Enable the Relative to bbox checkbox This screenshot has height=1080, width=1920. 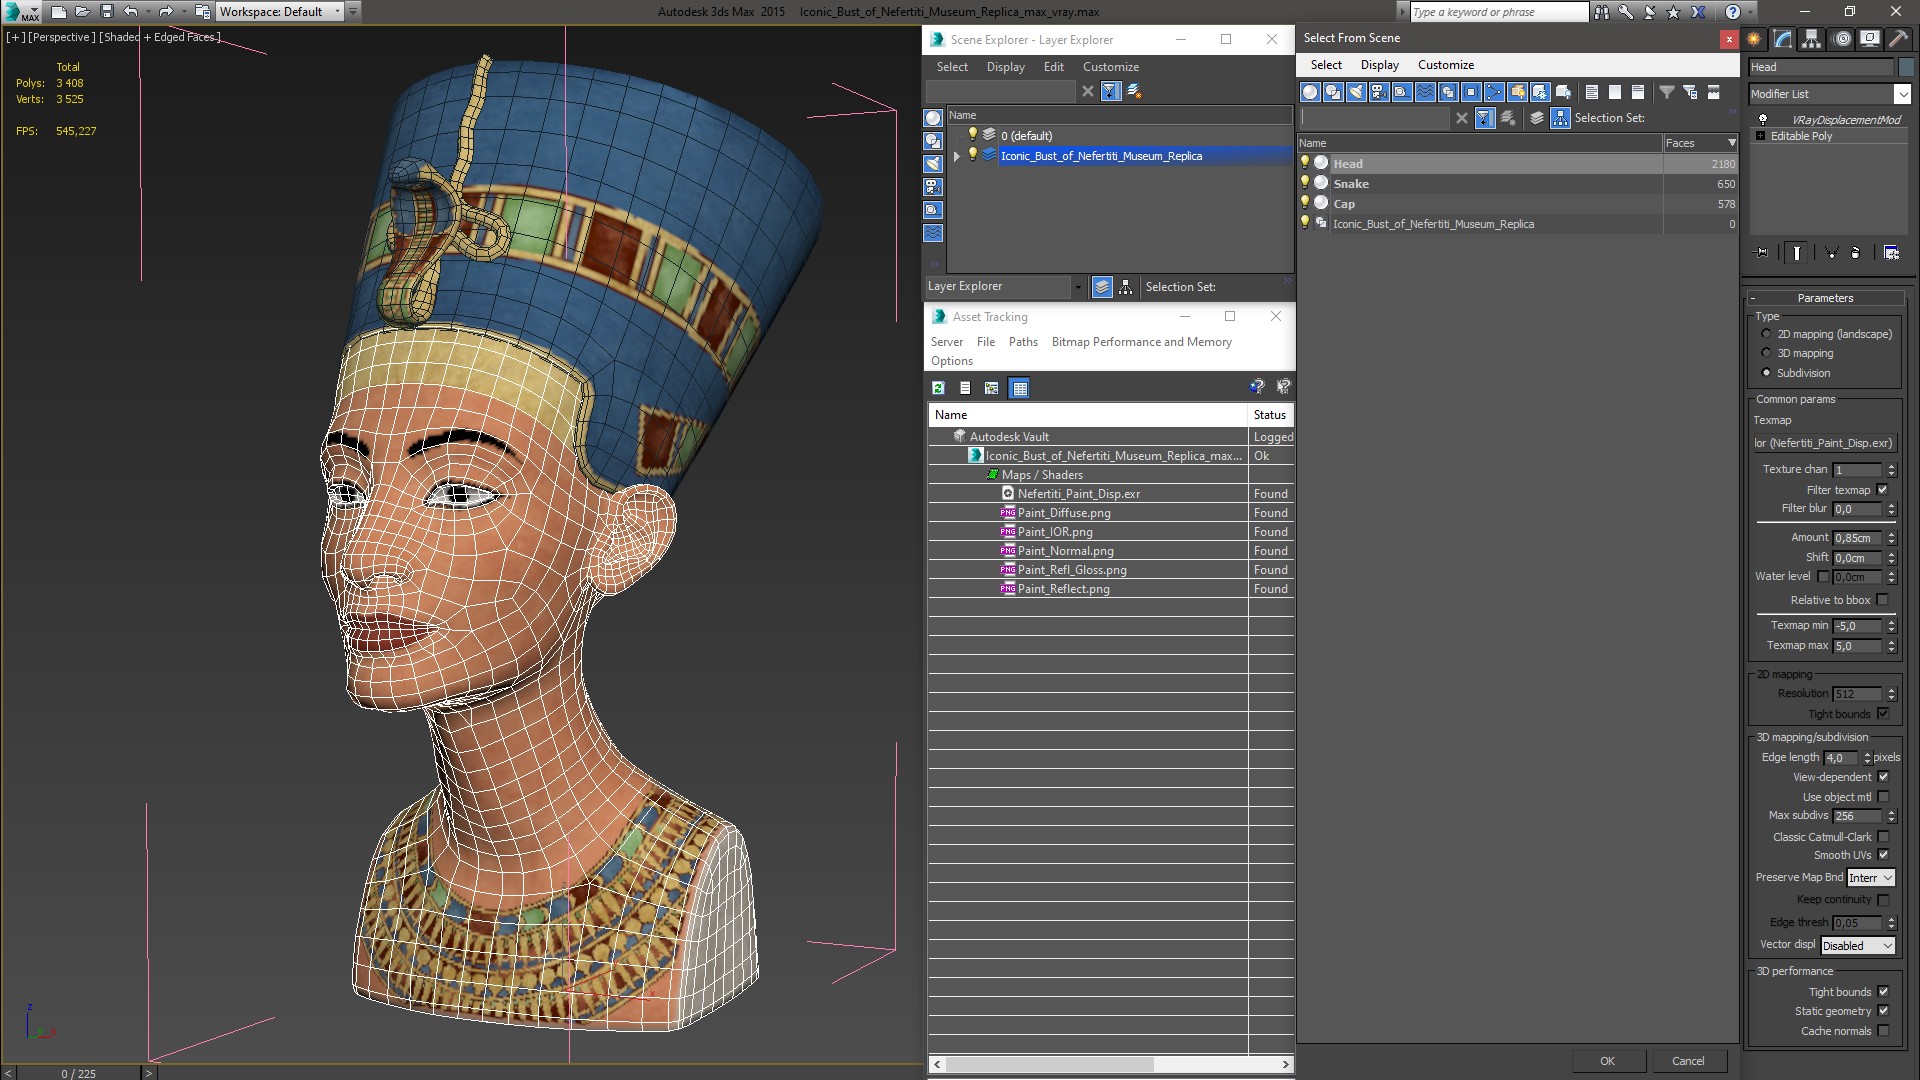pos(1882,600)
